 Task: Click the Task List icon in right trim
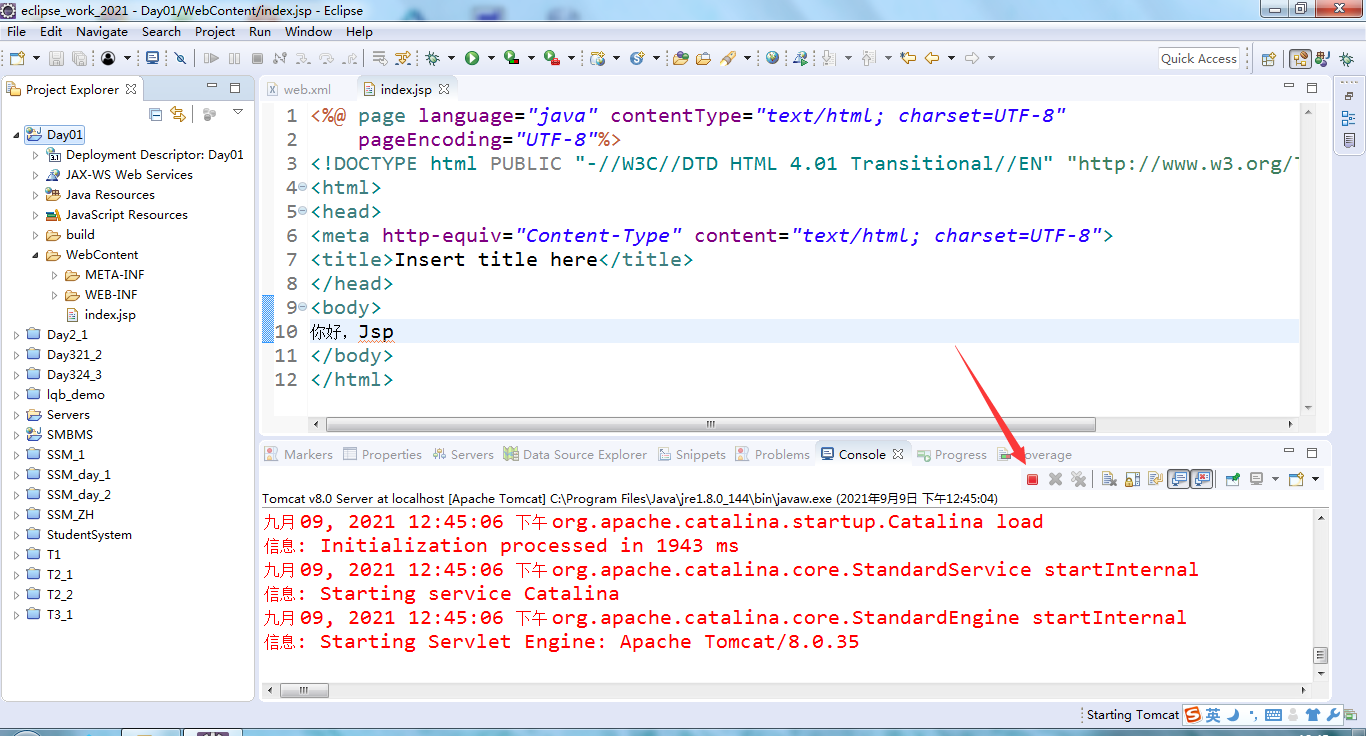point(1349,141)
